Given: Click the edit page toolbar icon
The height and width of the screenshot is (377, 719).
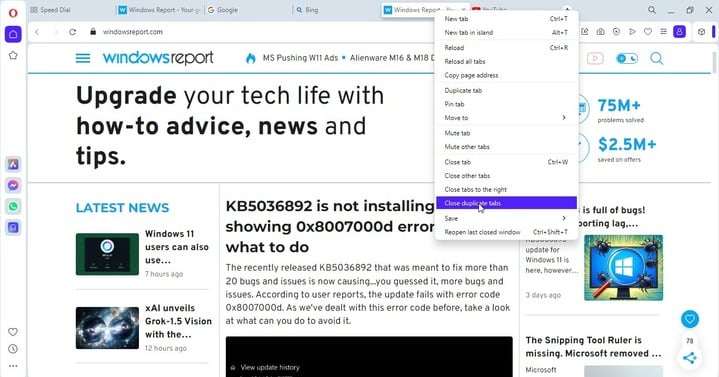Looking at the screenshot, I should [585, 32].
